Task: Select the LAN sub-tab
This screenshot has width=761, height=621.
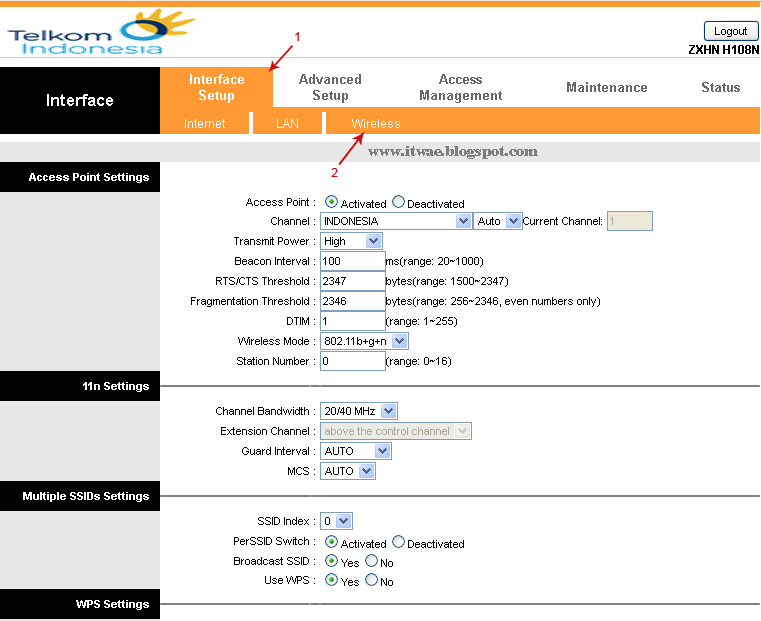Action: [x=287, y=124]
